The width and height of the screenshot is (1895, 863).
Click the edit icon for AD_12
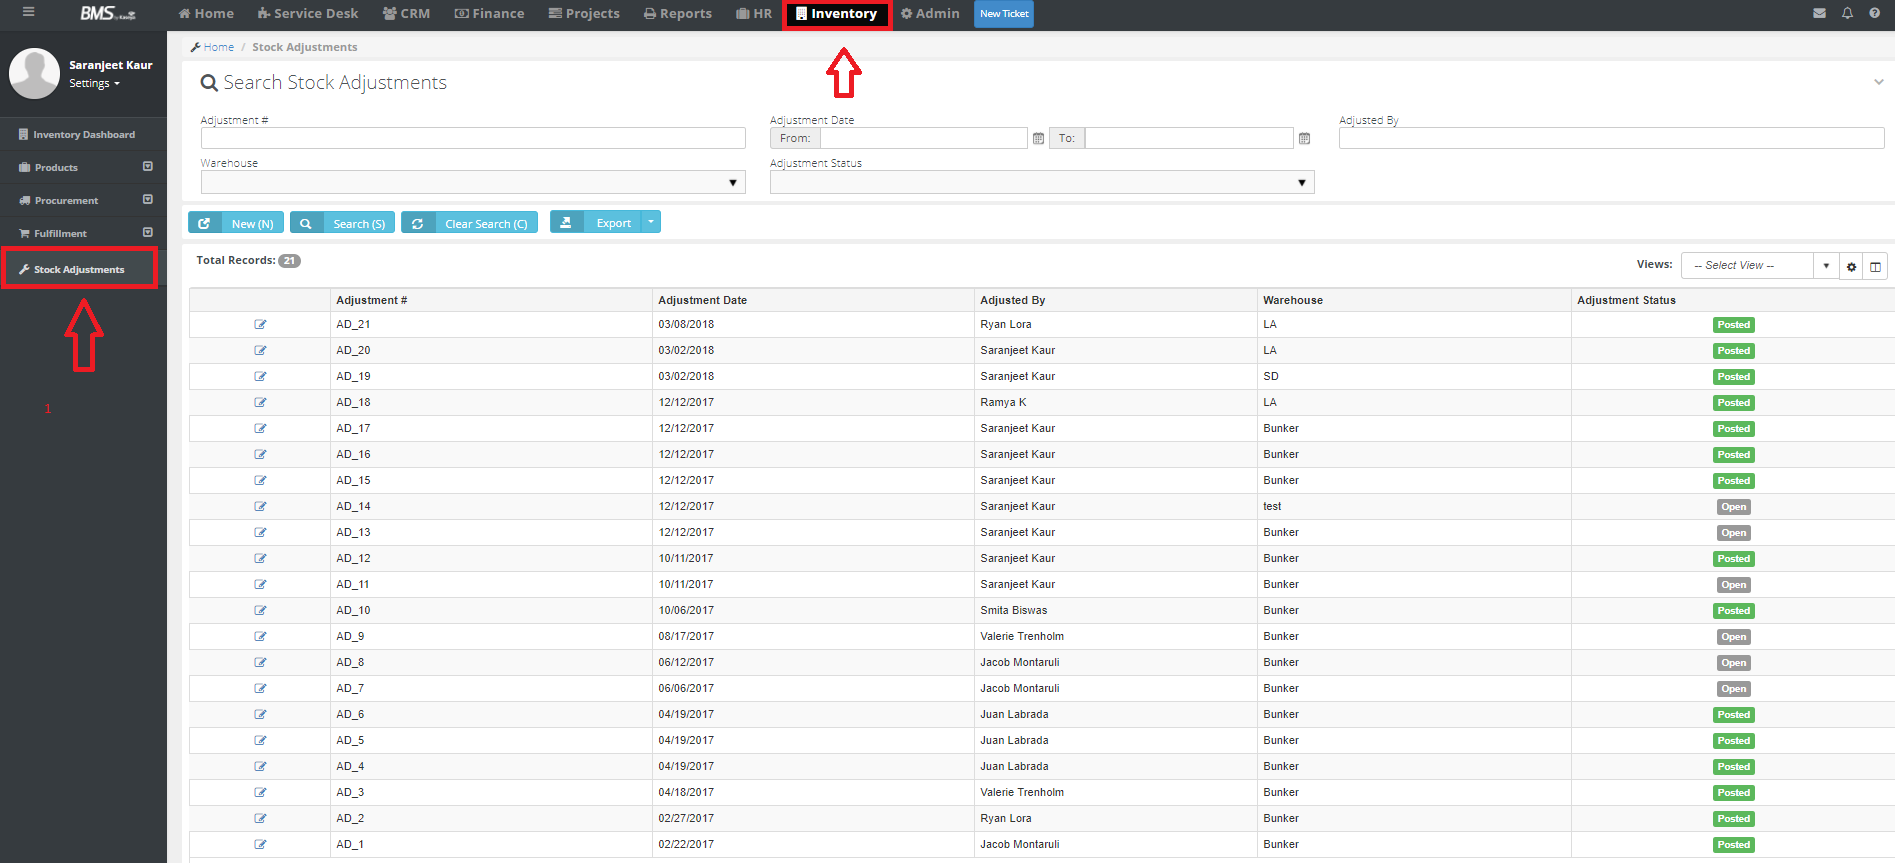(x=260, y=558)
